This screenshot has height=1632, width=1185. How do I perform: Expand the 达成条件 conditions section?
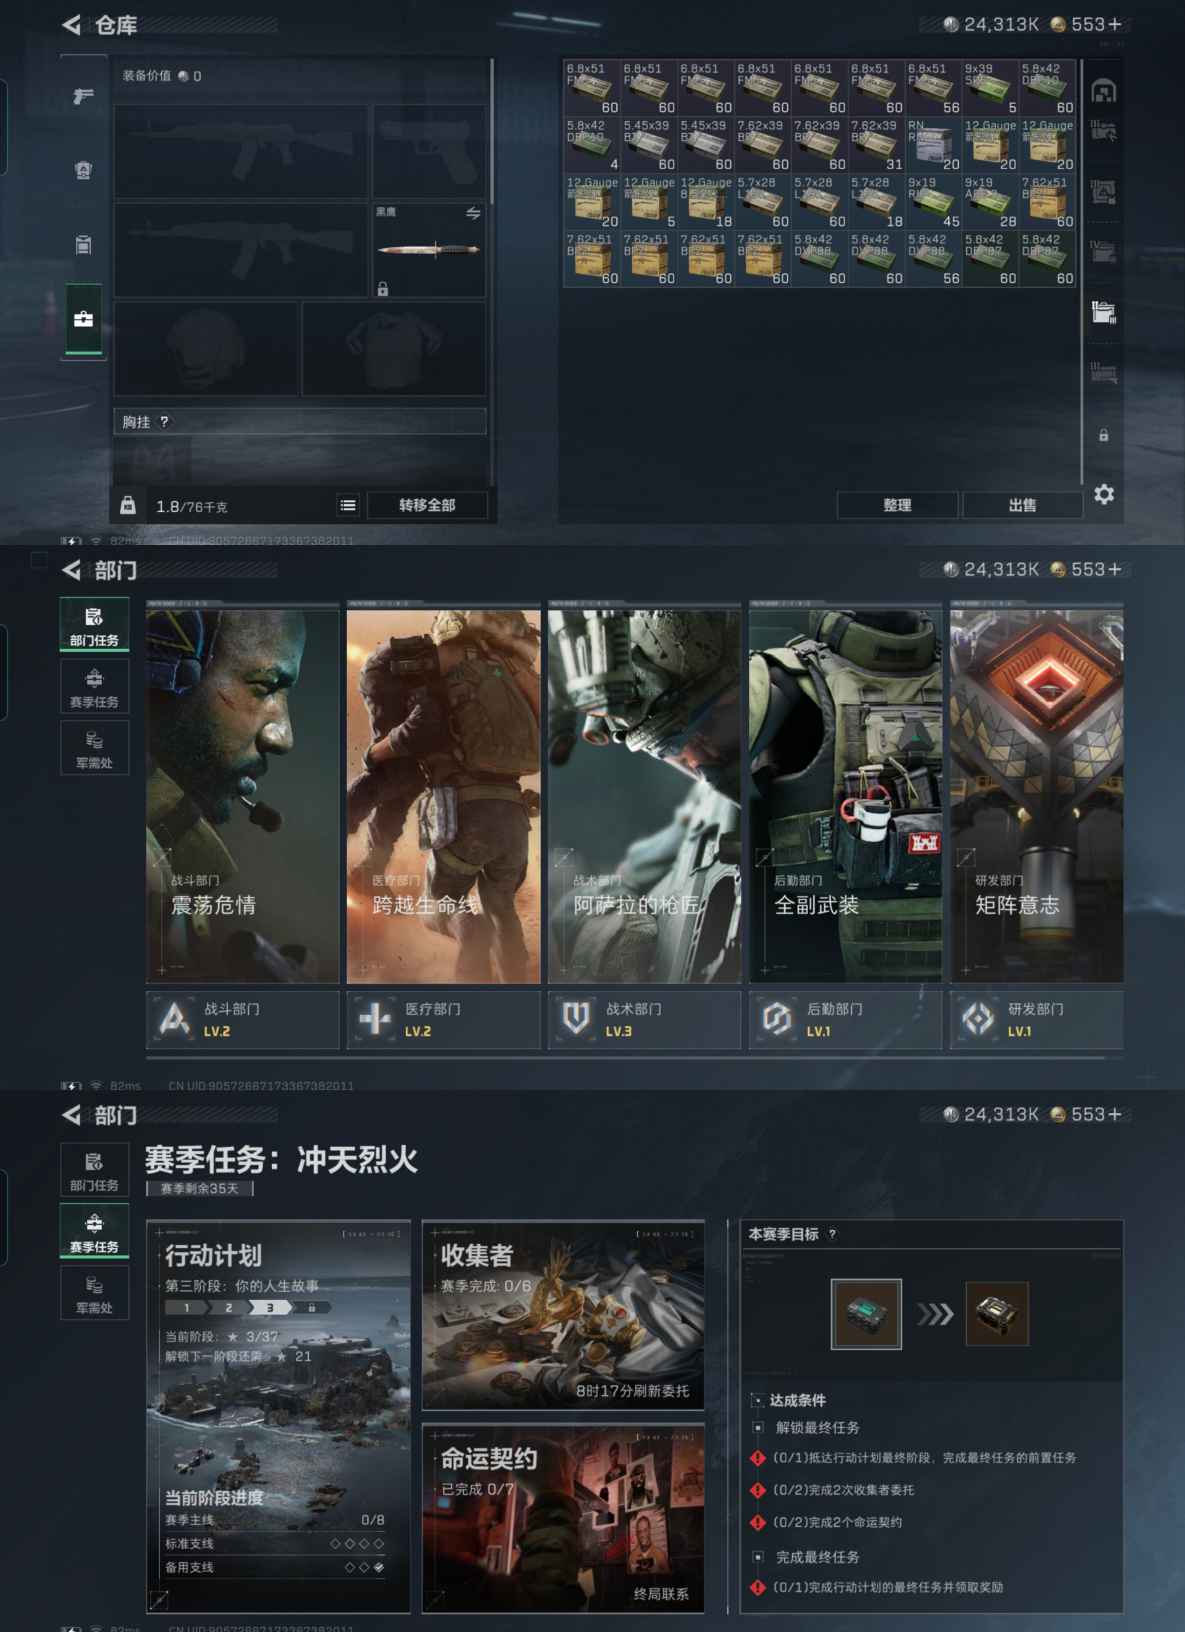point(758,1400)
